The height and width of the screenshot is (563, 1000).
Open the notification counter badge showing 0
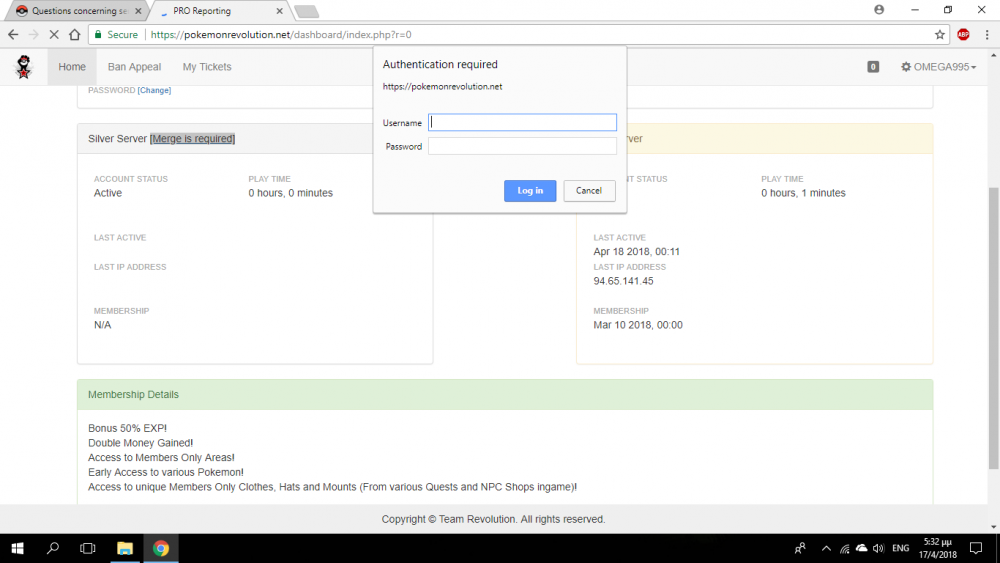point(873,66)
